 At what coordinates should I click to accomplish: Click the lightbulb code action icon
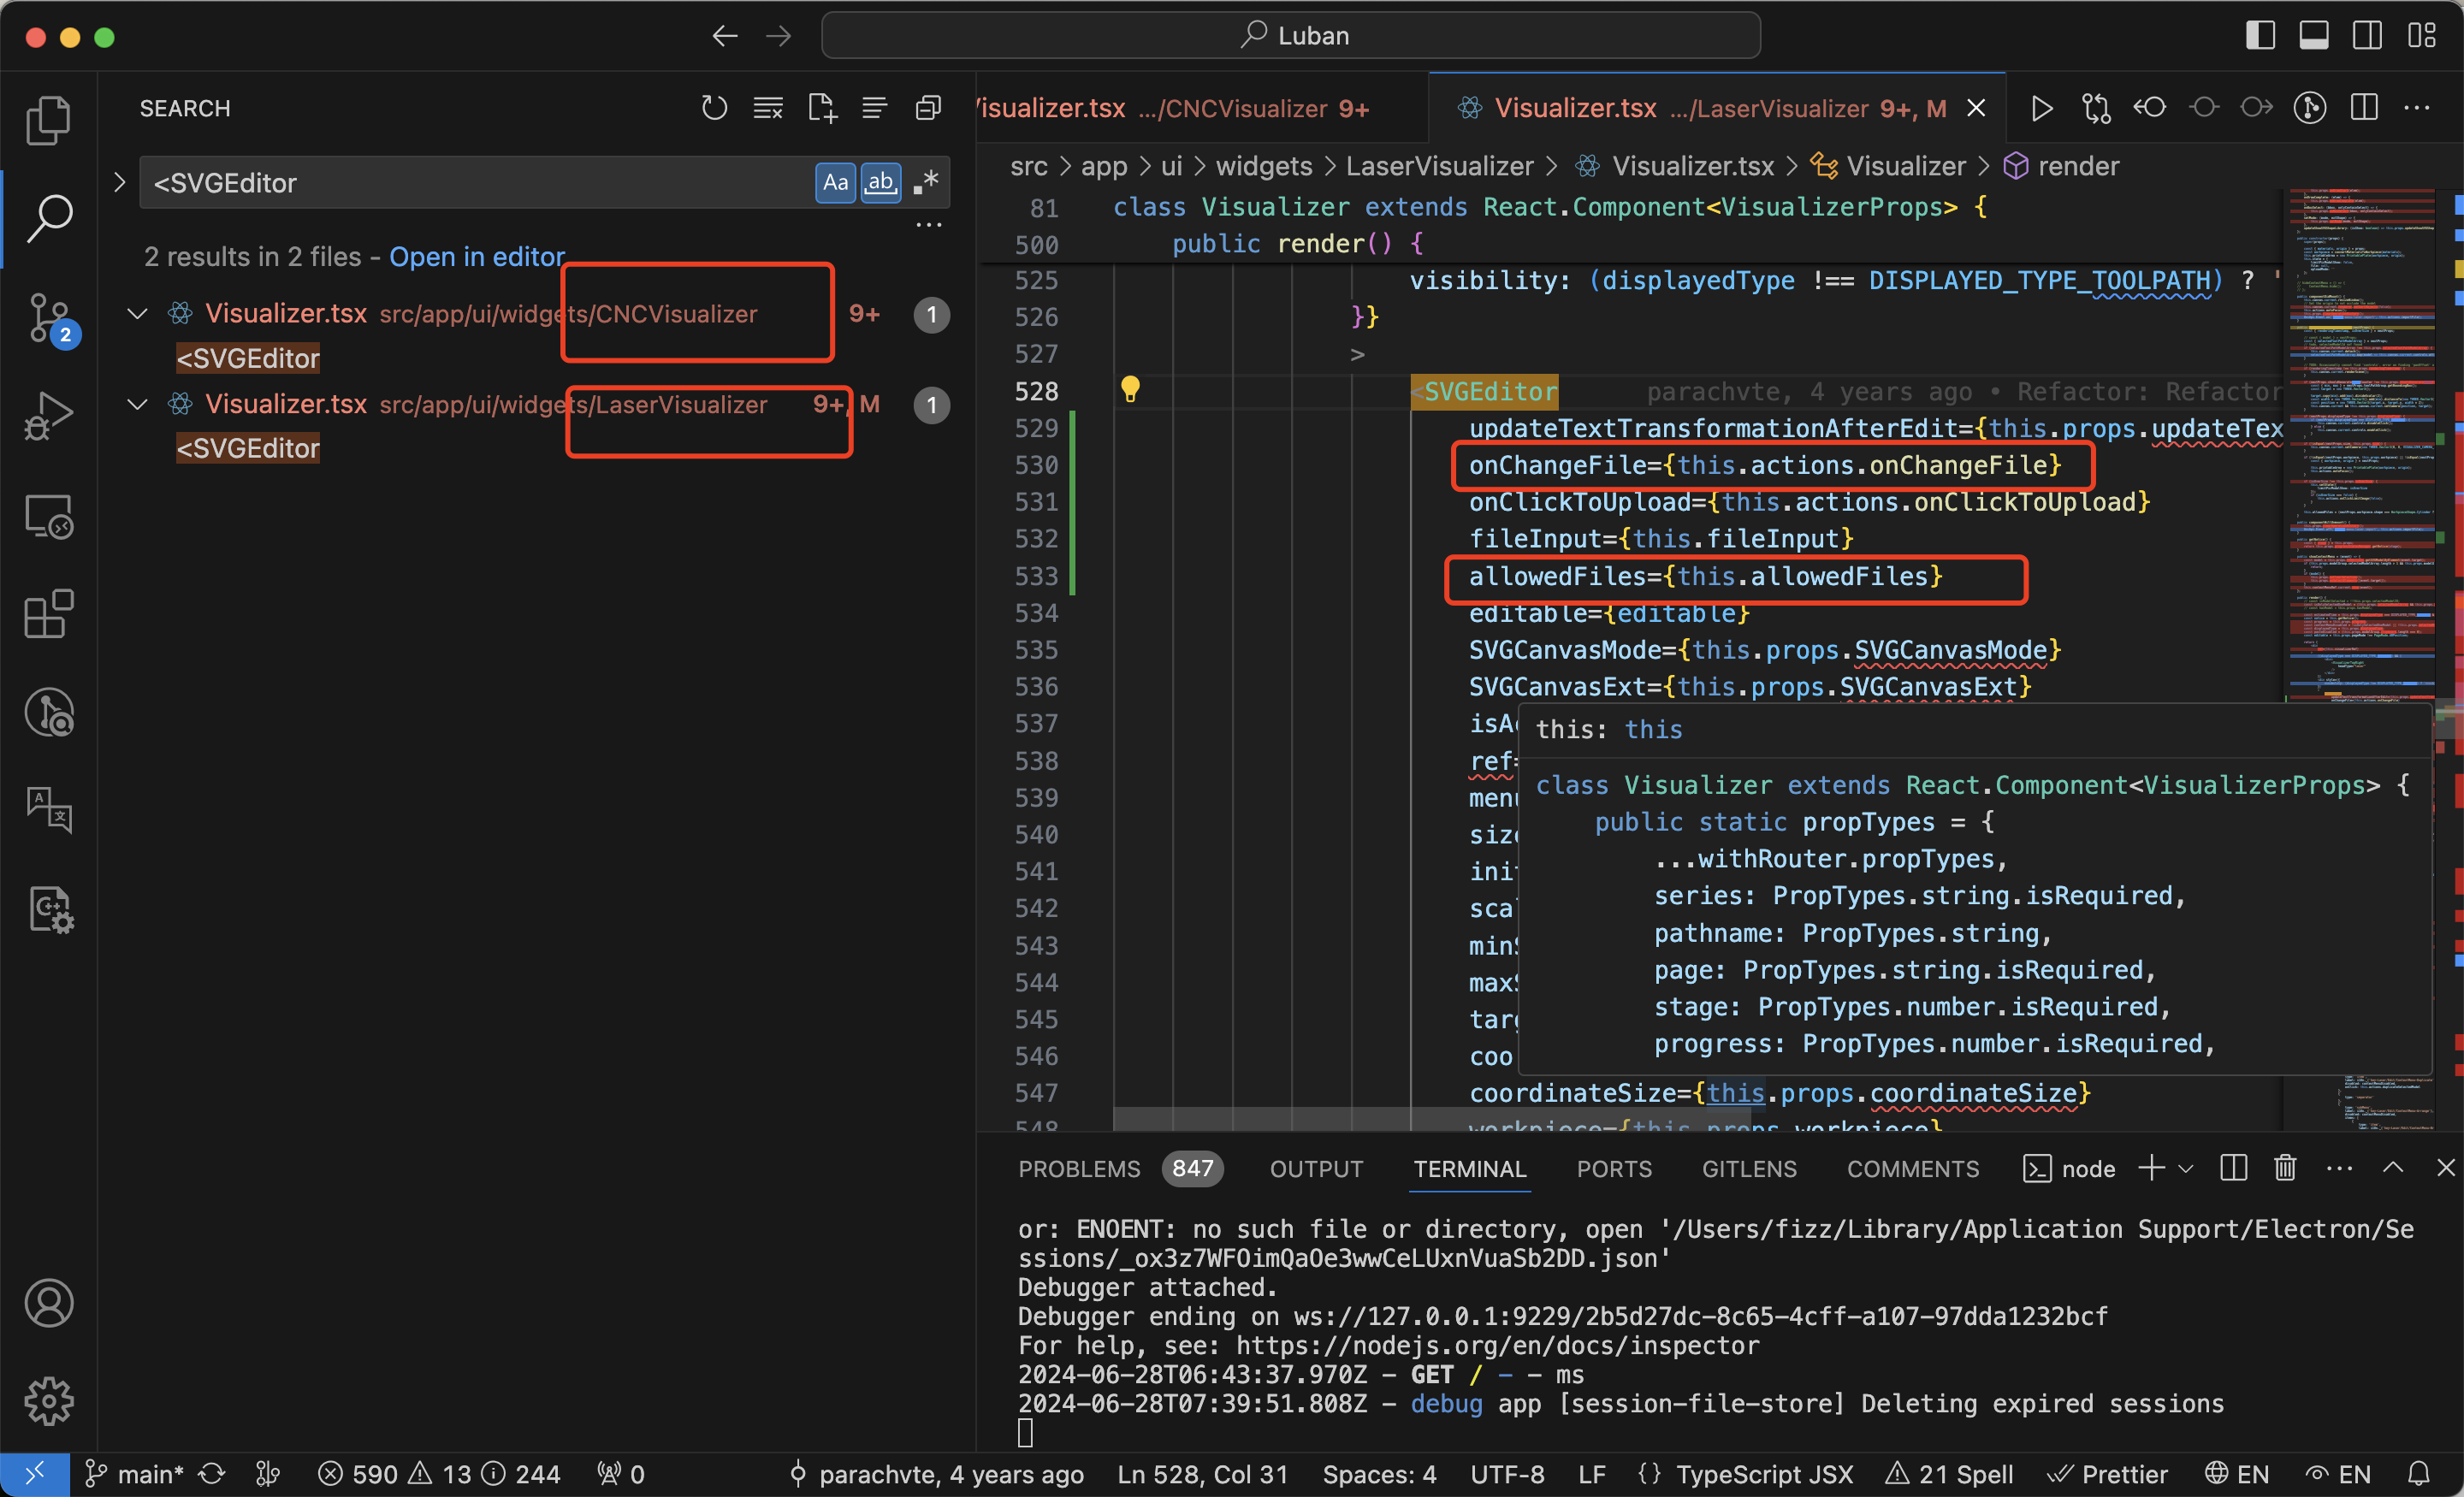pyautogui.click(x=1130, y=389)
